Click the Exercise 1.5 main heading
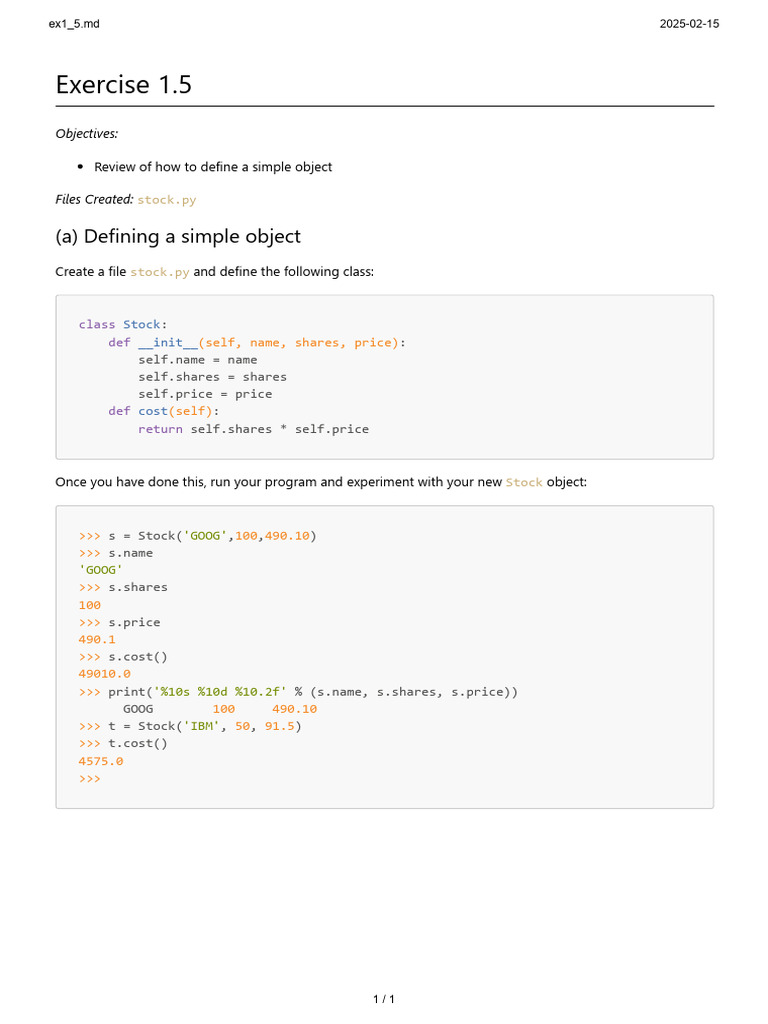 pyautogui.click(x=123, y=85)
